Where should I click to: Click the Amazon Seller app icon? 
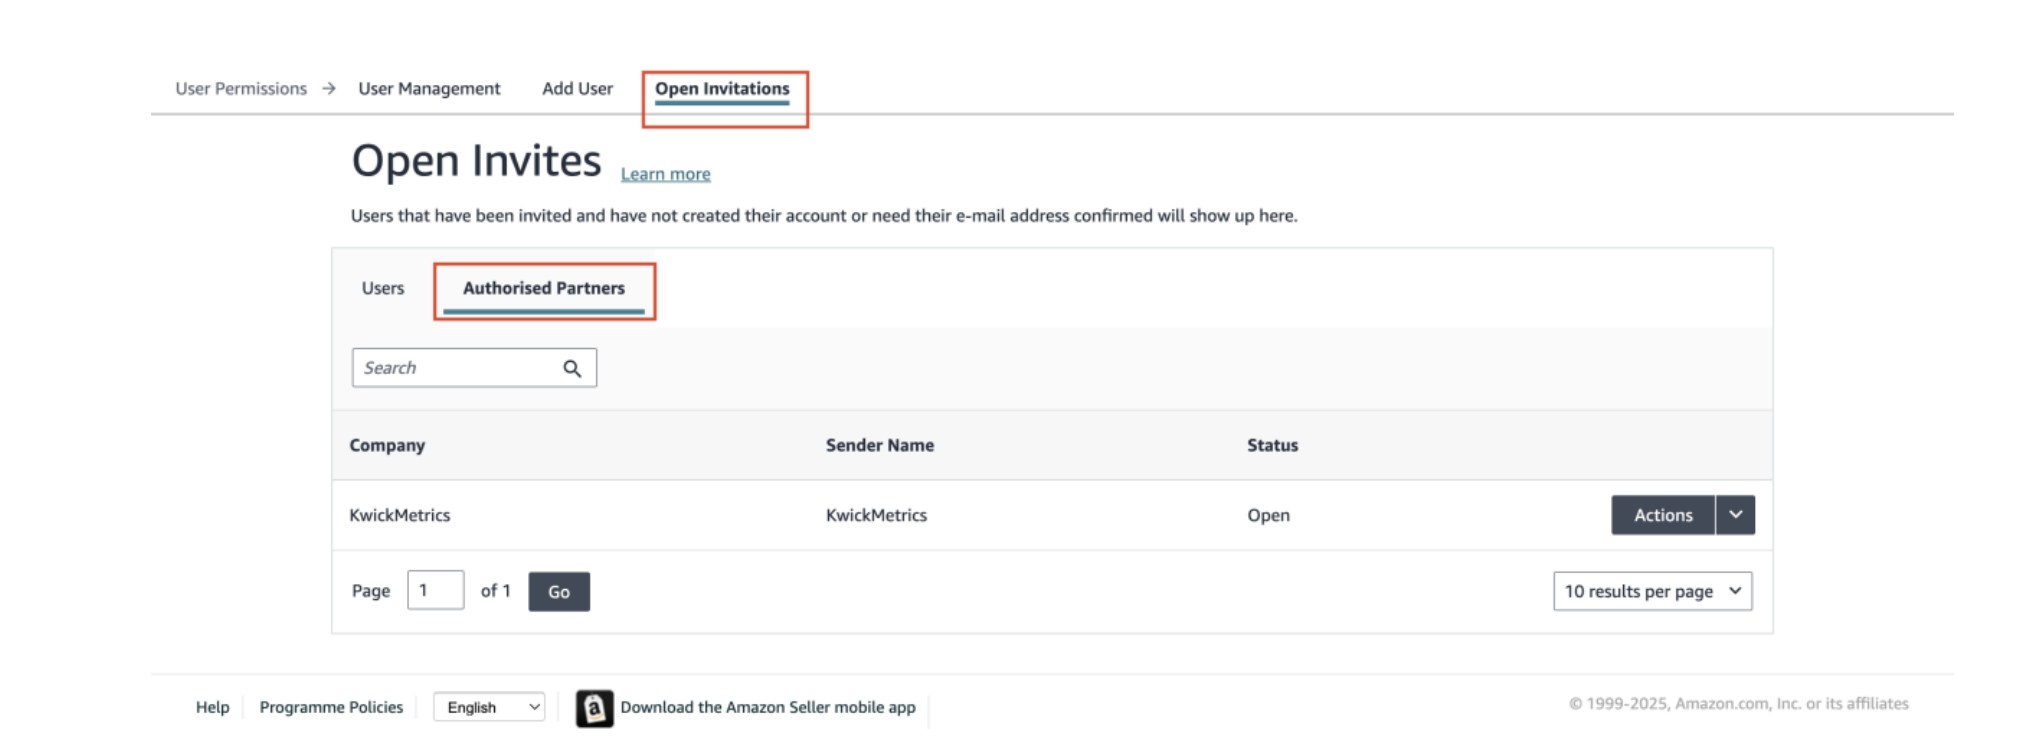(x=594, y=708)
